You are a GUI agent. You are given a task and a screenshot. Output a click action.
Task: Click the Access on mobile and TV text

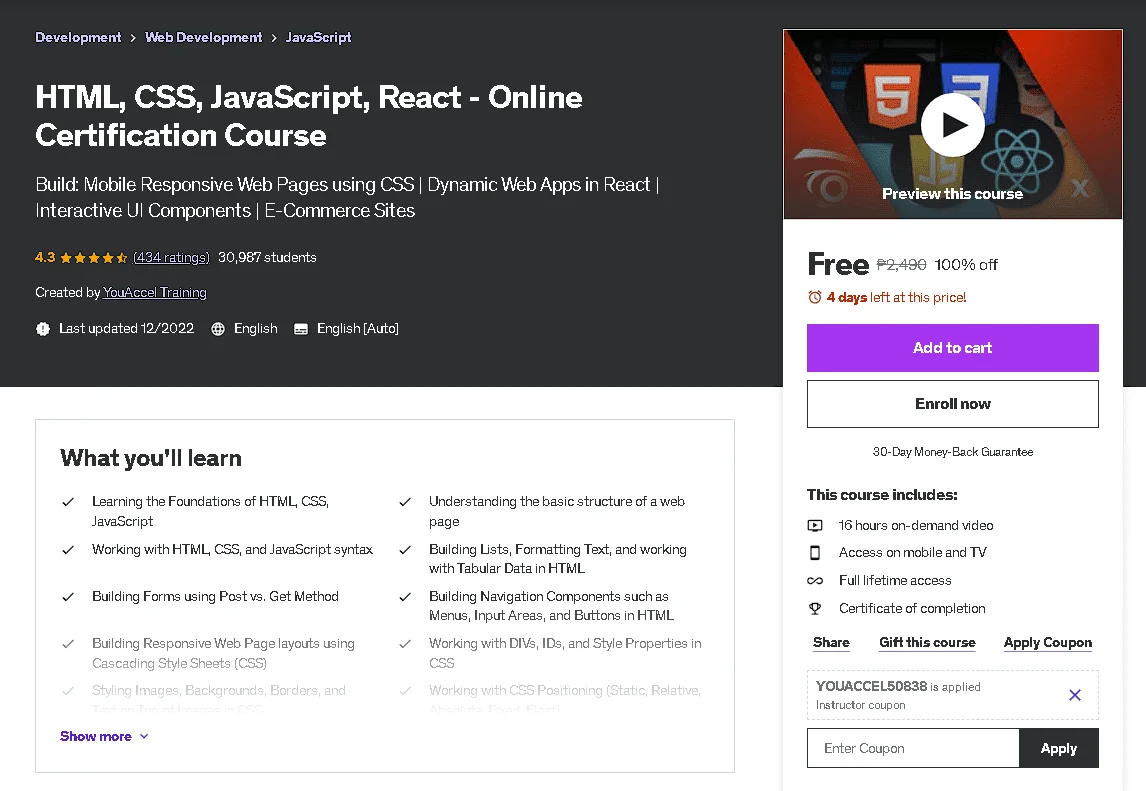pos(912,553)
